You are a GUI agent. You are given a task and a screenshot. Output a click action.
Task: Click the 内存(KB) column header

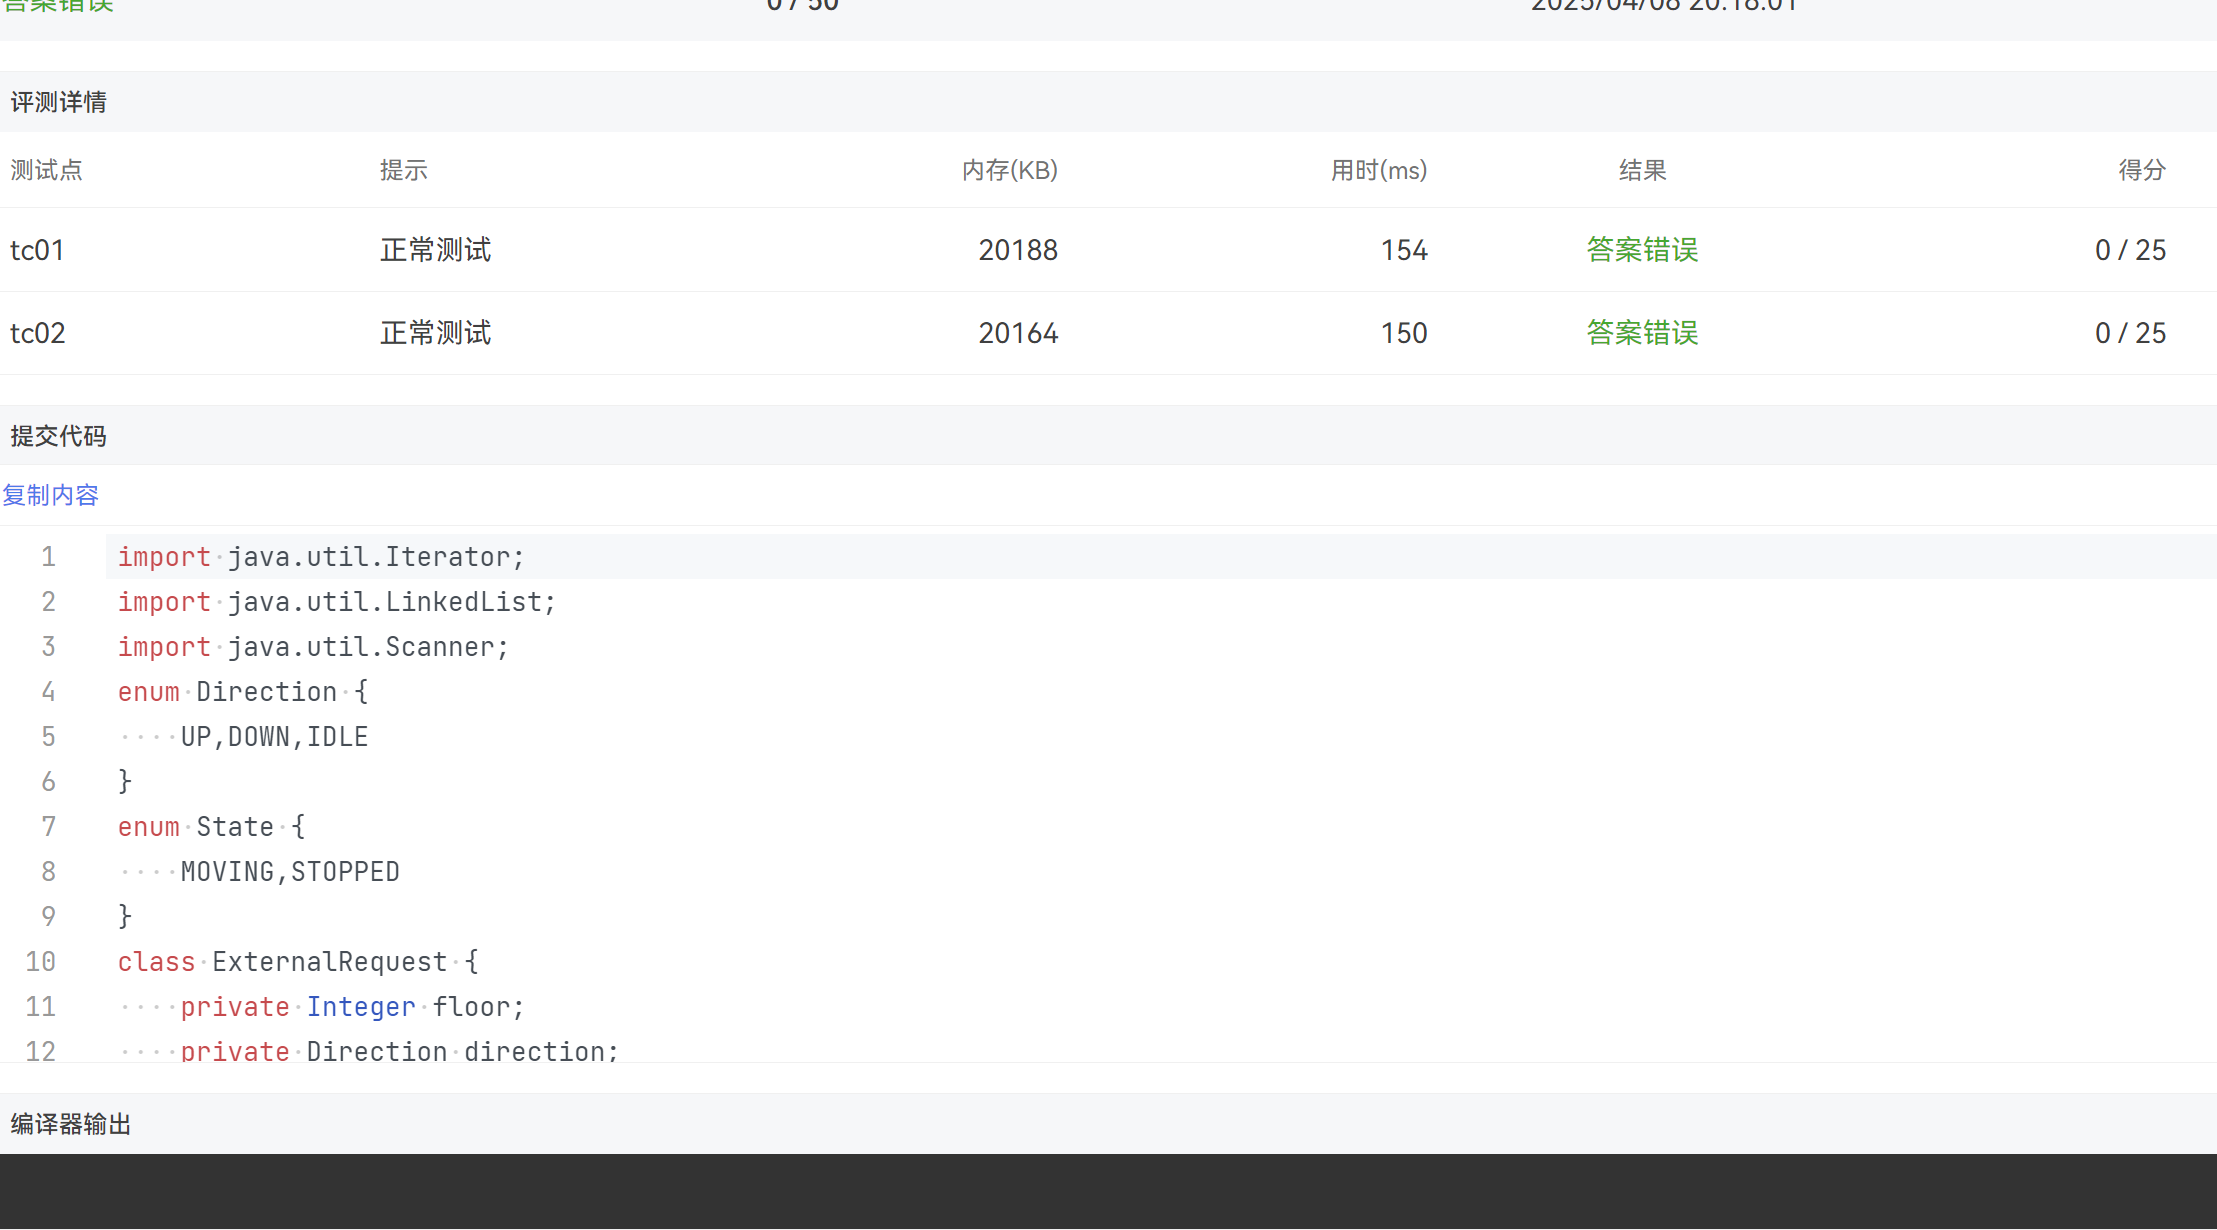pos(1009,170)
